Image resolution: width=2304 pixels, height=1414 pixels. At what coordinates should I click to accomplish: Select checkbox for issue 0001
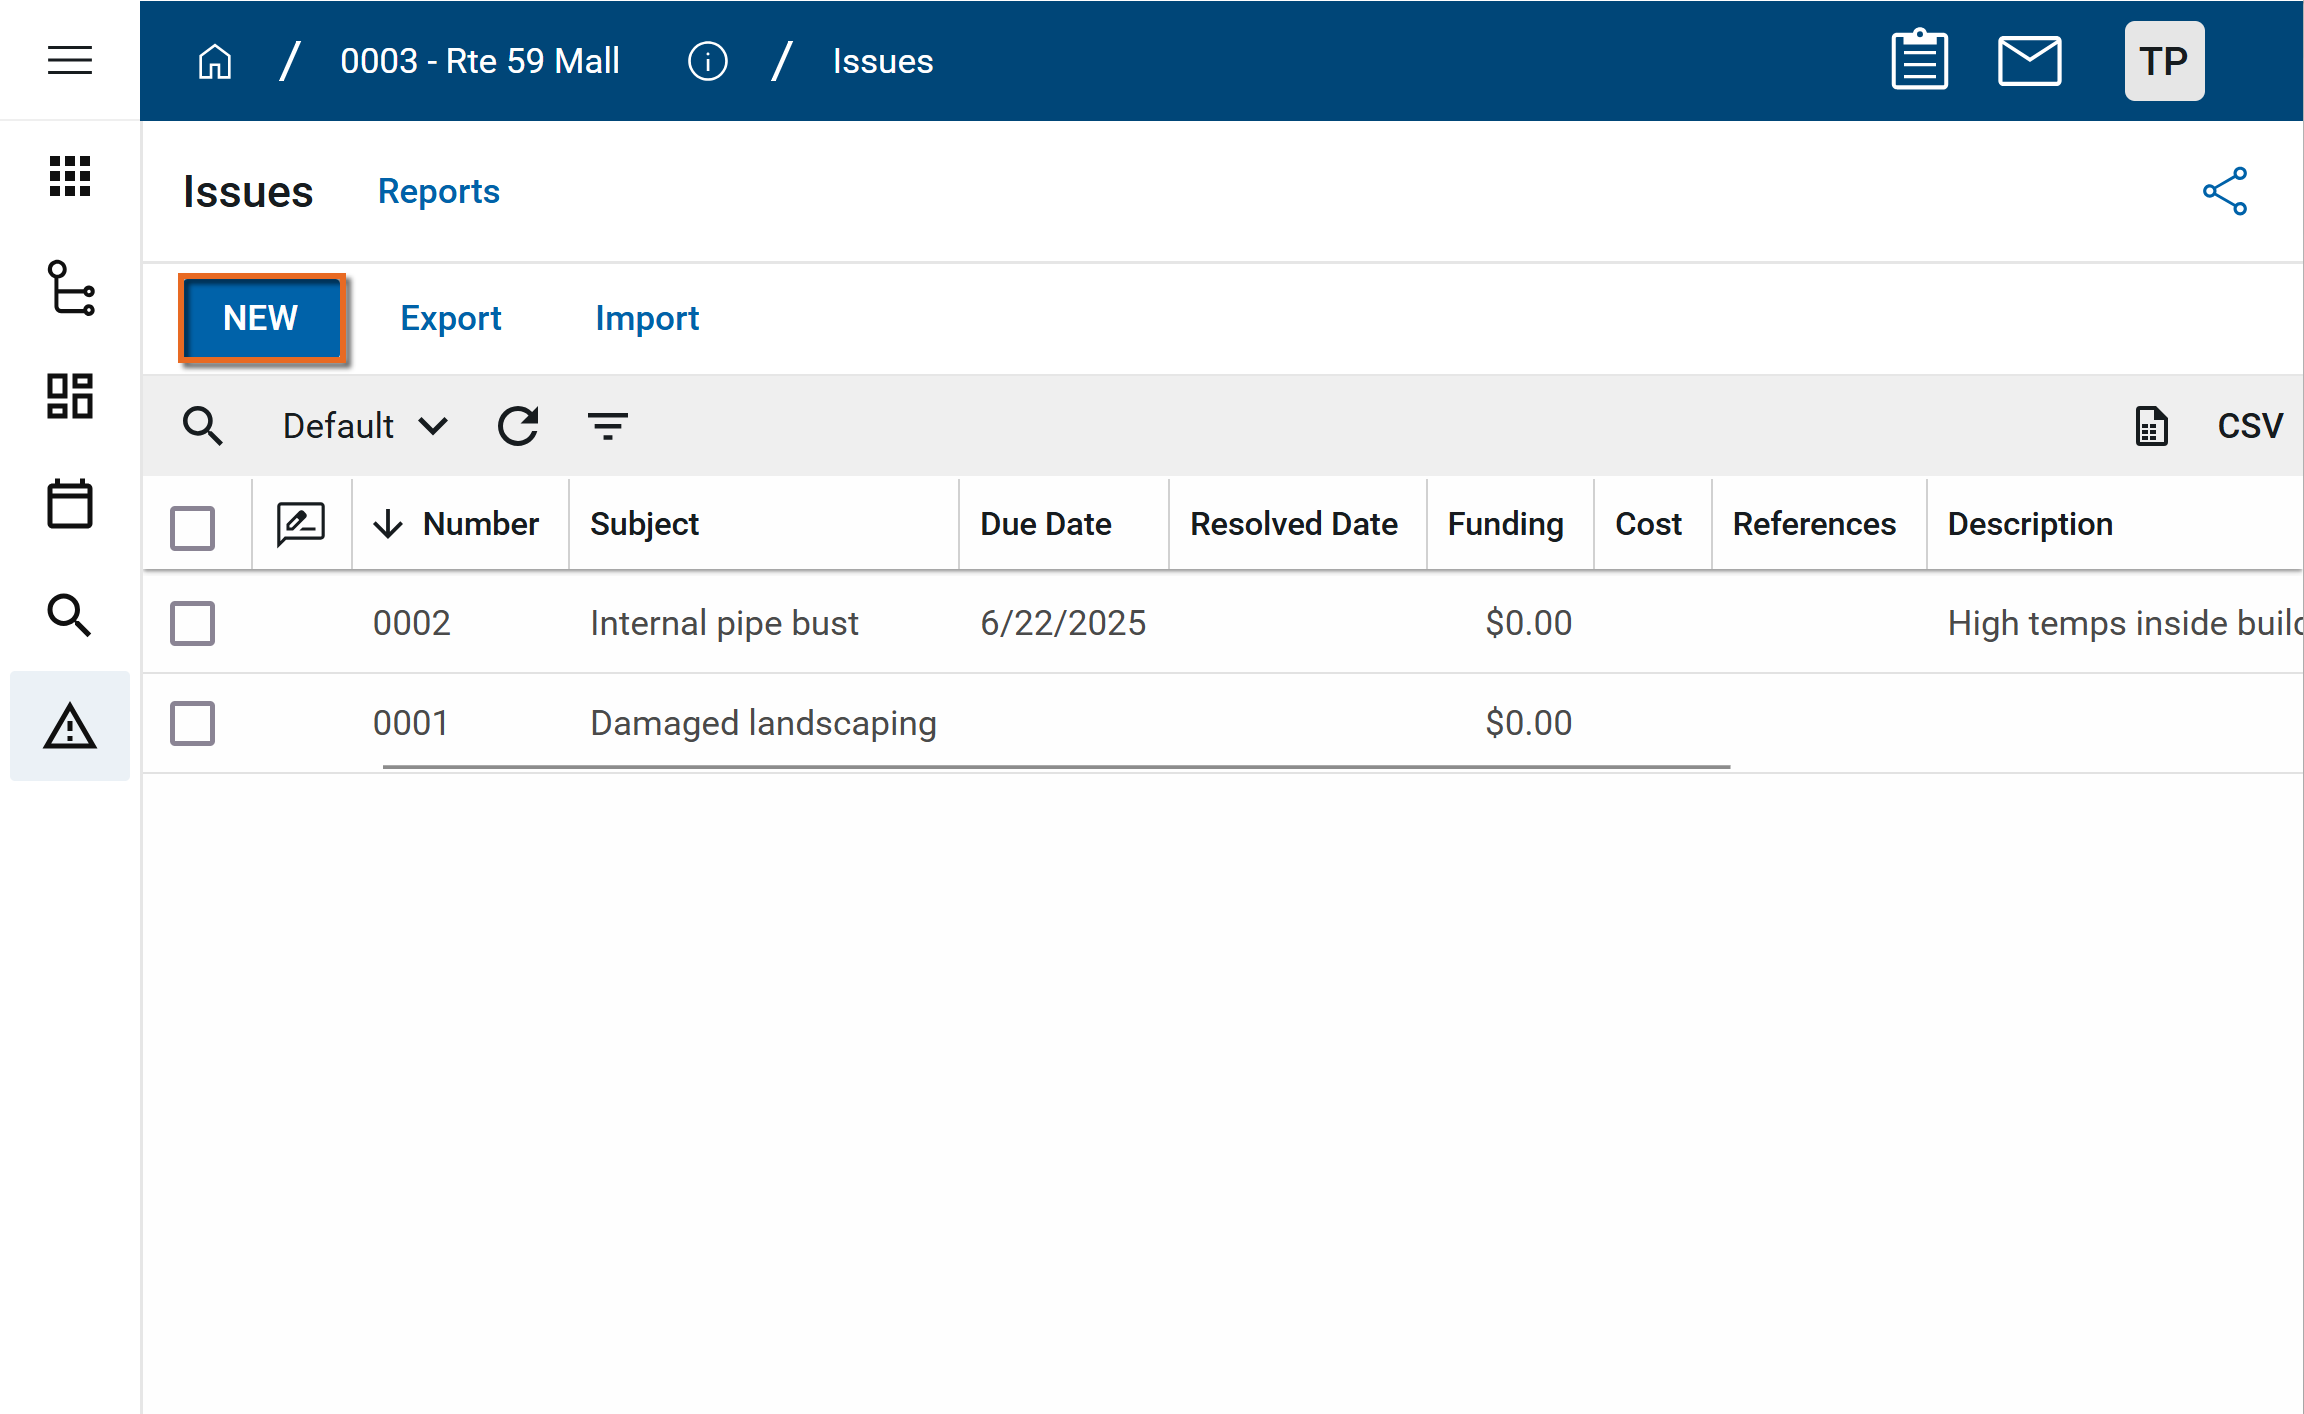click(192, 723)
